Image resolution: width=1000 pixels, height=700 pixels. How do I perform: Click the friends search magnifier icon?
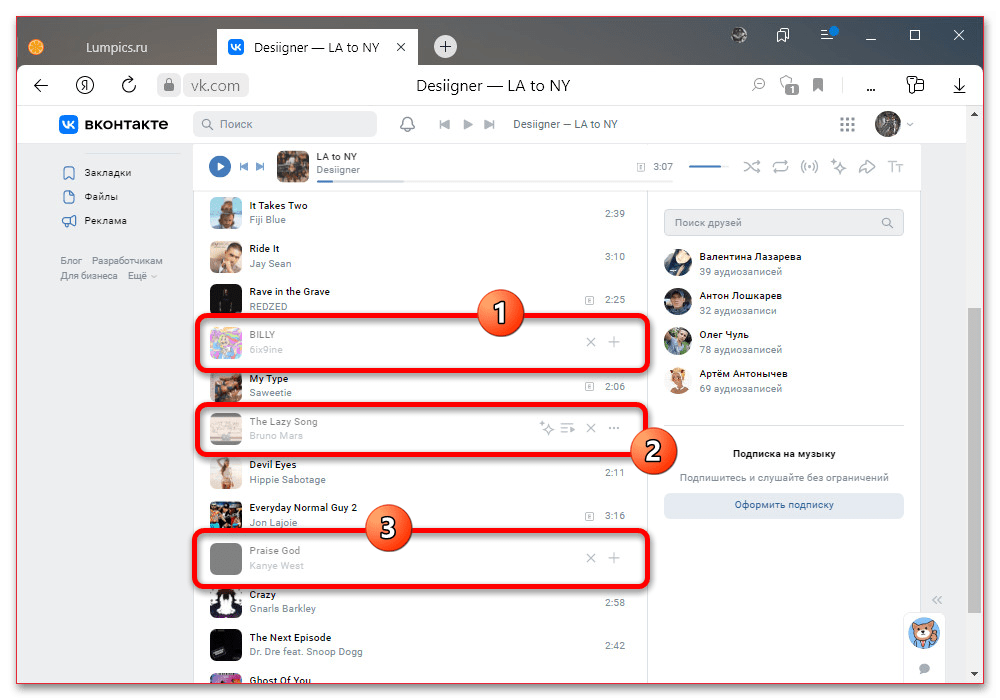(887, 222)
